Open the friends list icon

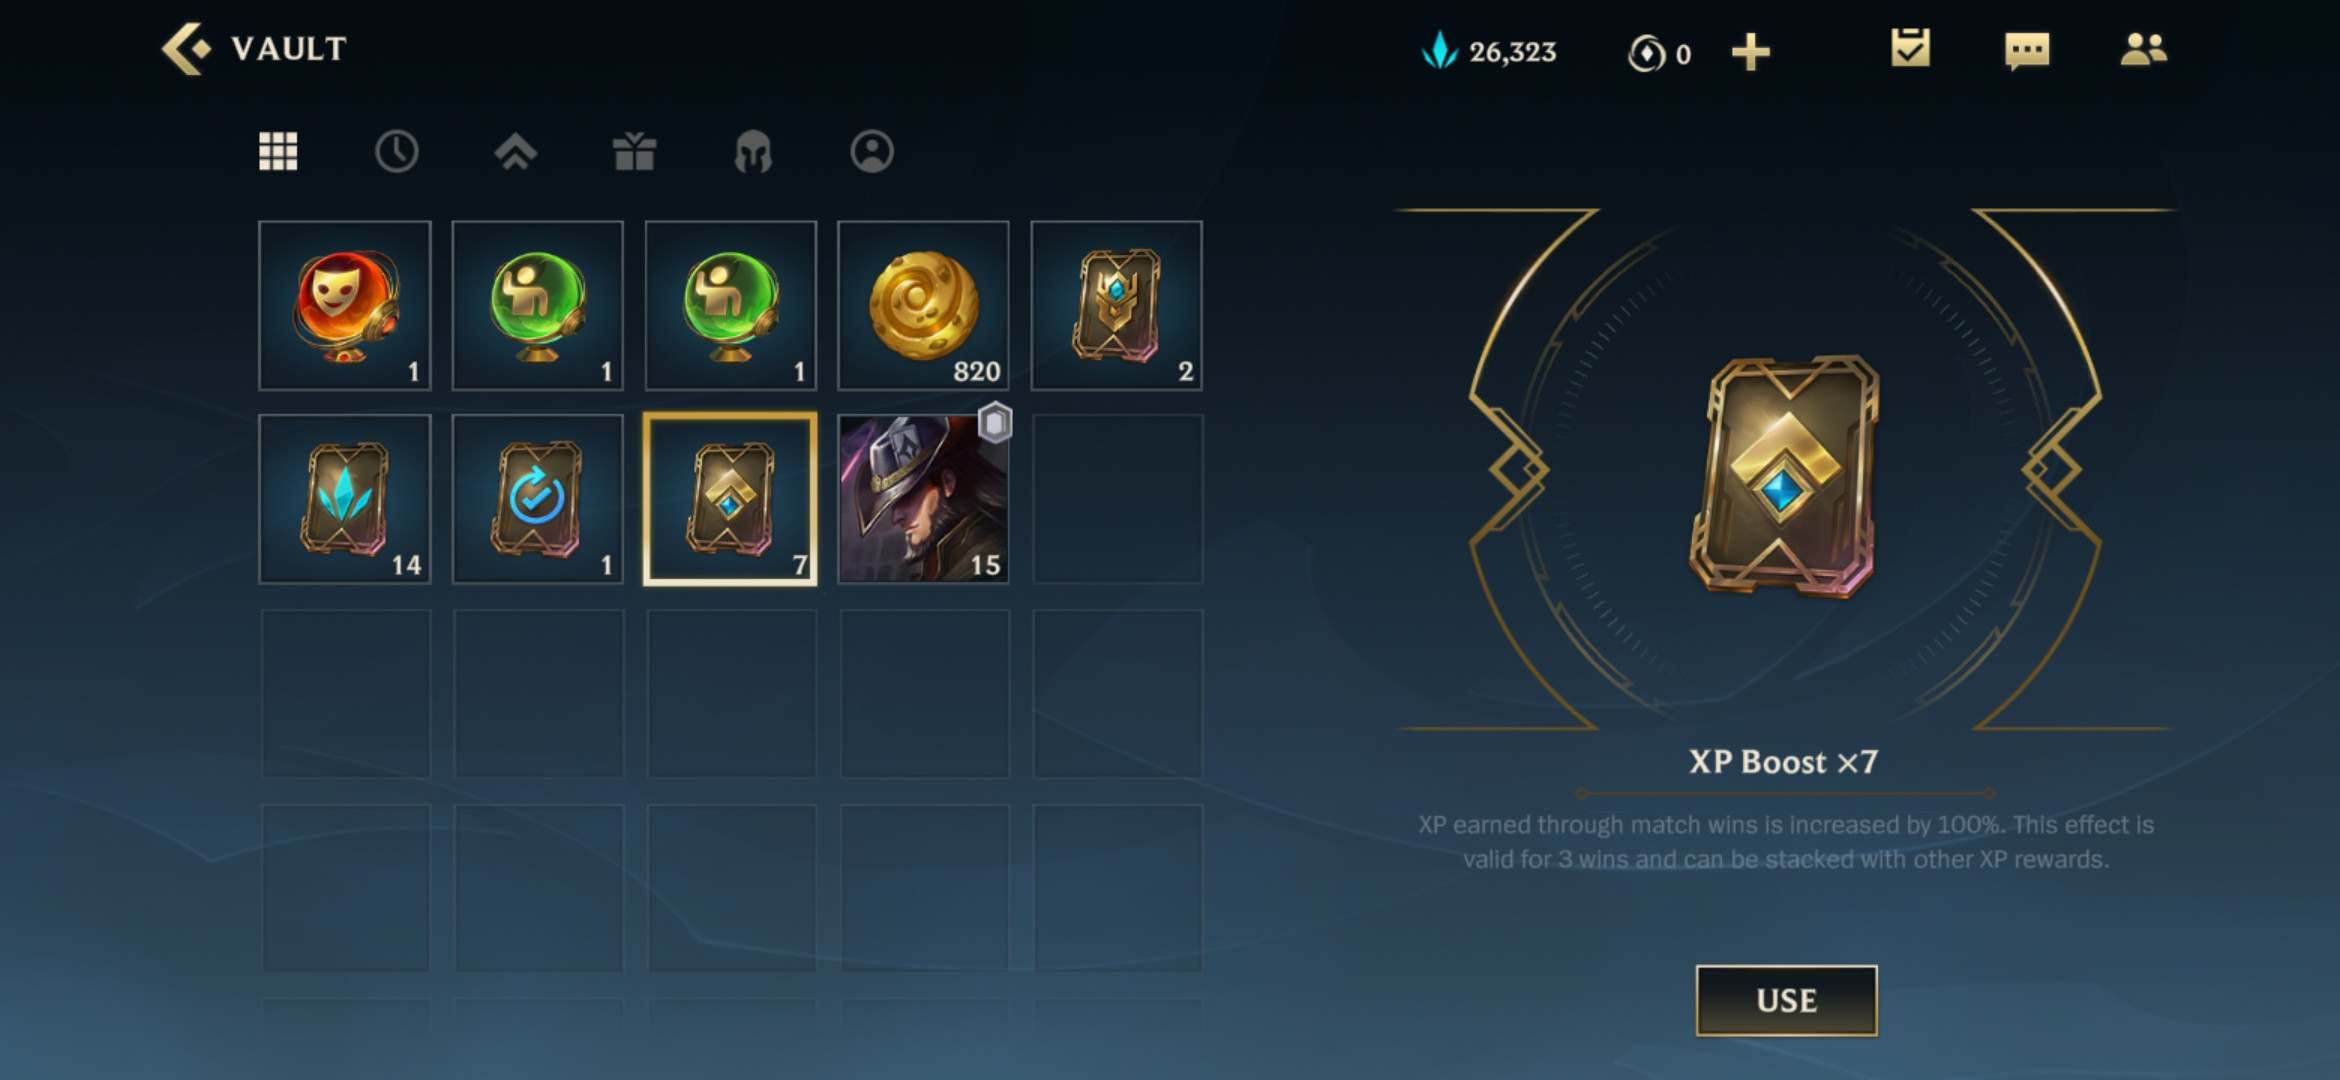coord(2144,49)
